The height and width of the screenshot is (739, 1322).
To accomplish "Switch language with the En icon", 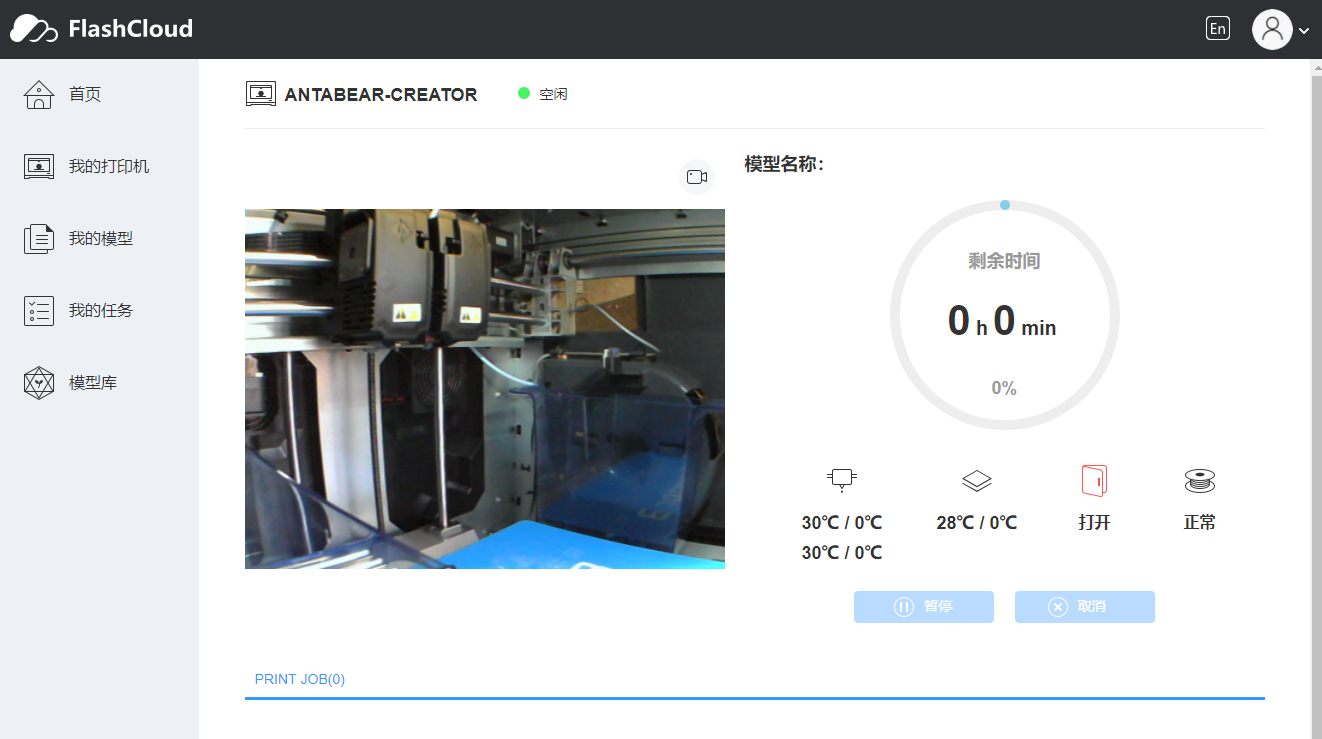I will [x=1217, y=29].
